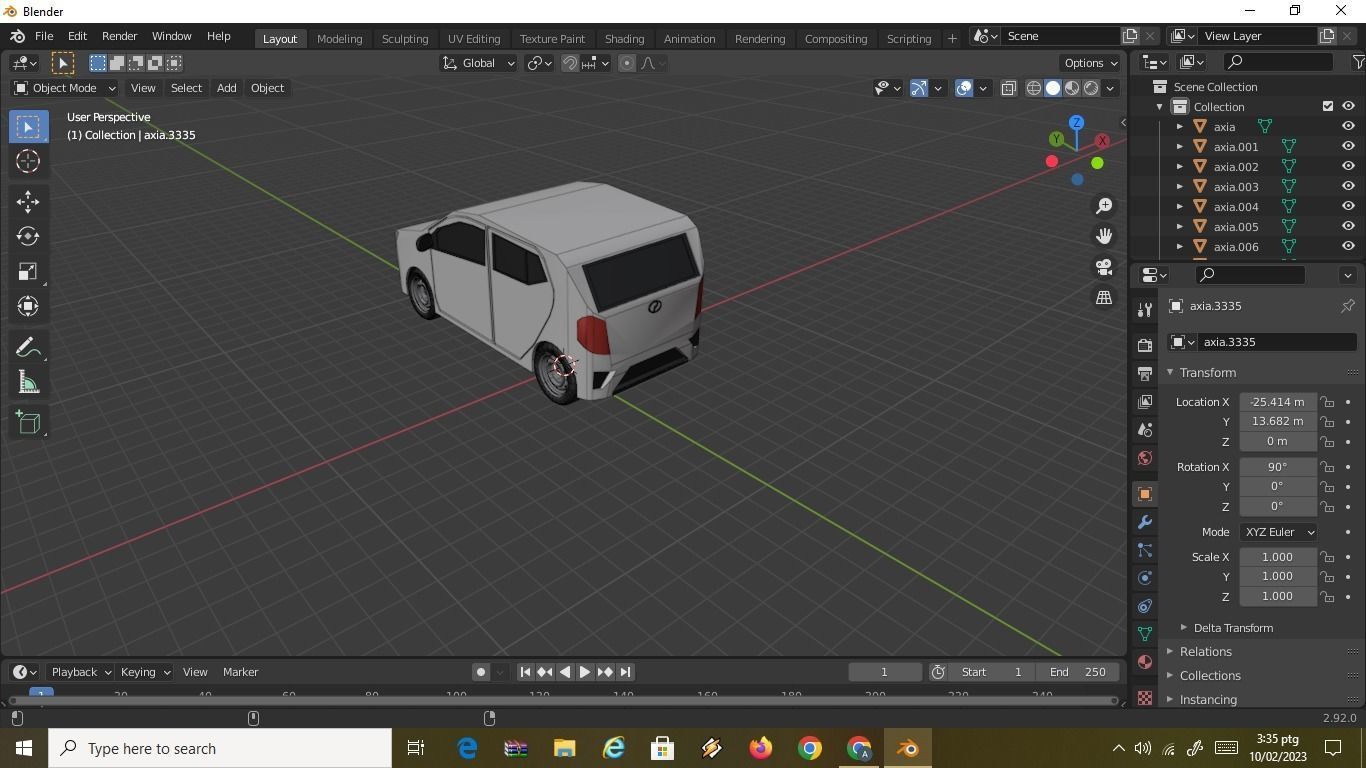Open the XYZ Euler rotation mode dropdown

(1278, 531)
